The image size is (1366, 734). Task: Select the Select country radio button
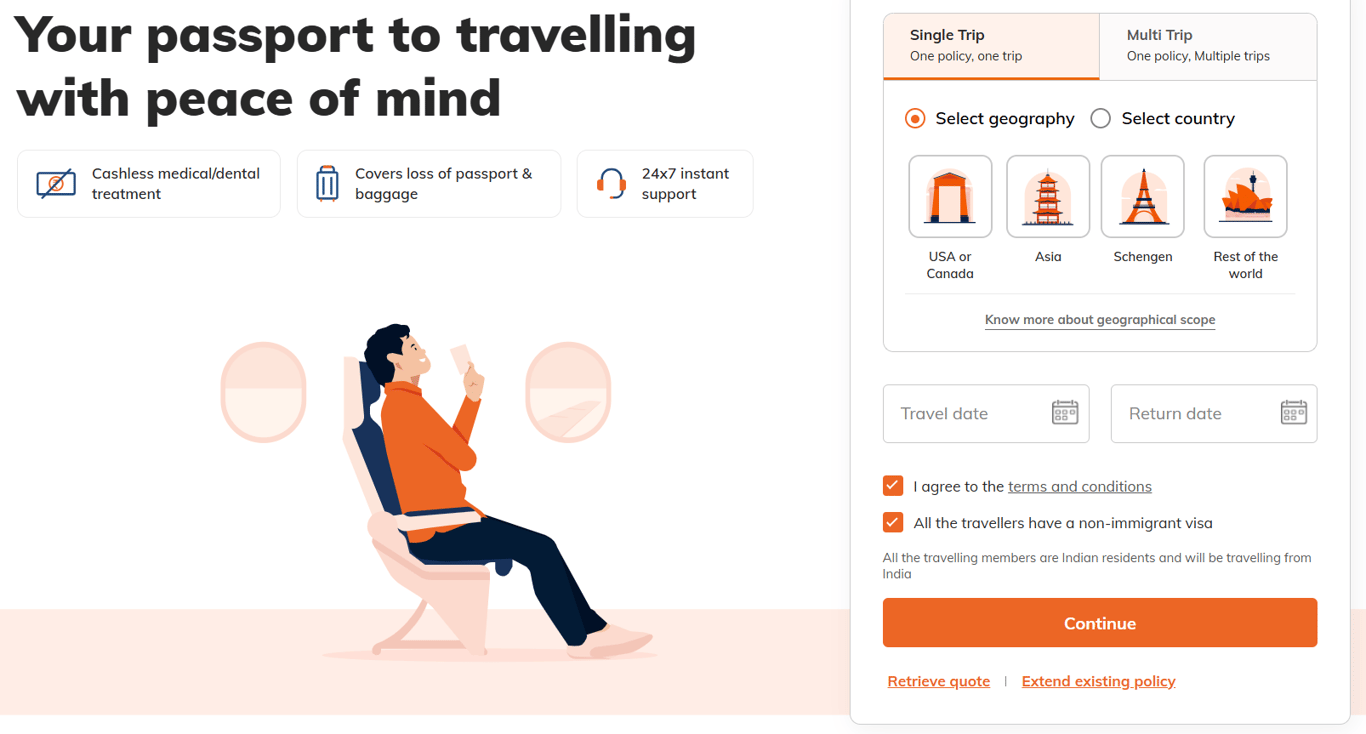[1101, 118]
